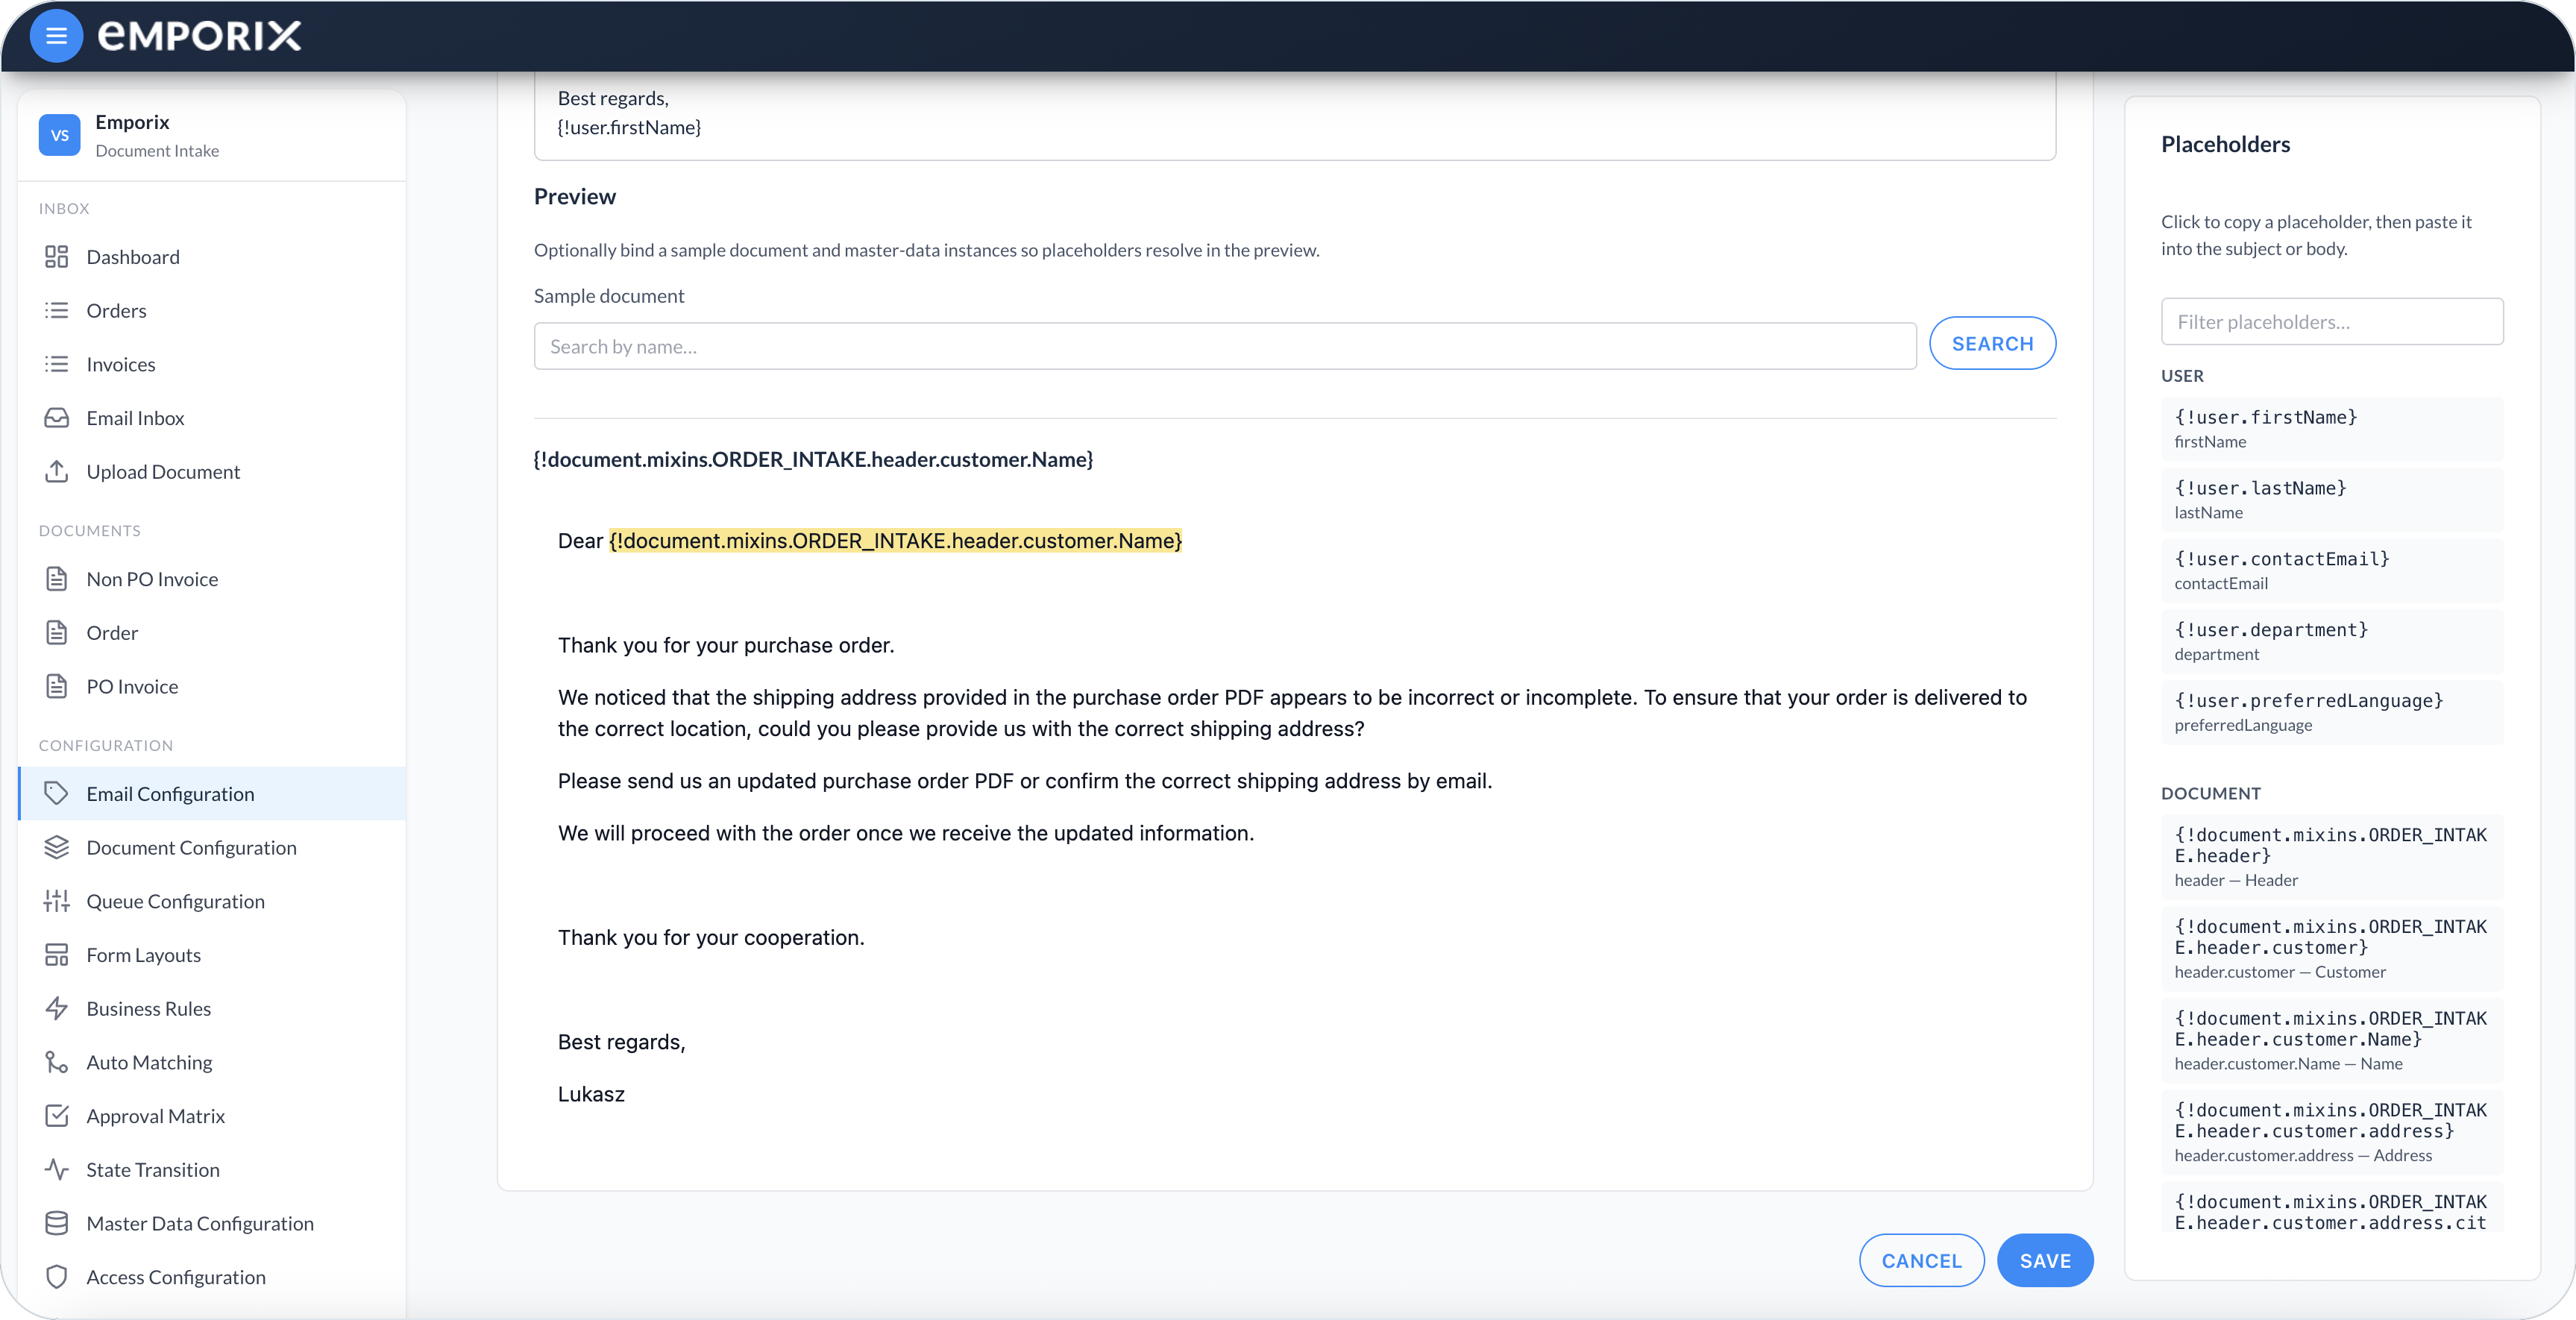Click the Invoices list icon

[x=56, y=365]
